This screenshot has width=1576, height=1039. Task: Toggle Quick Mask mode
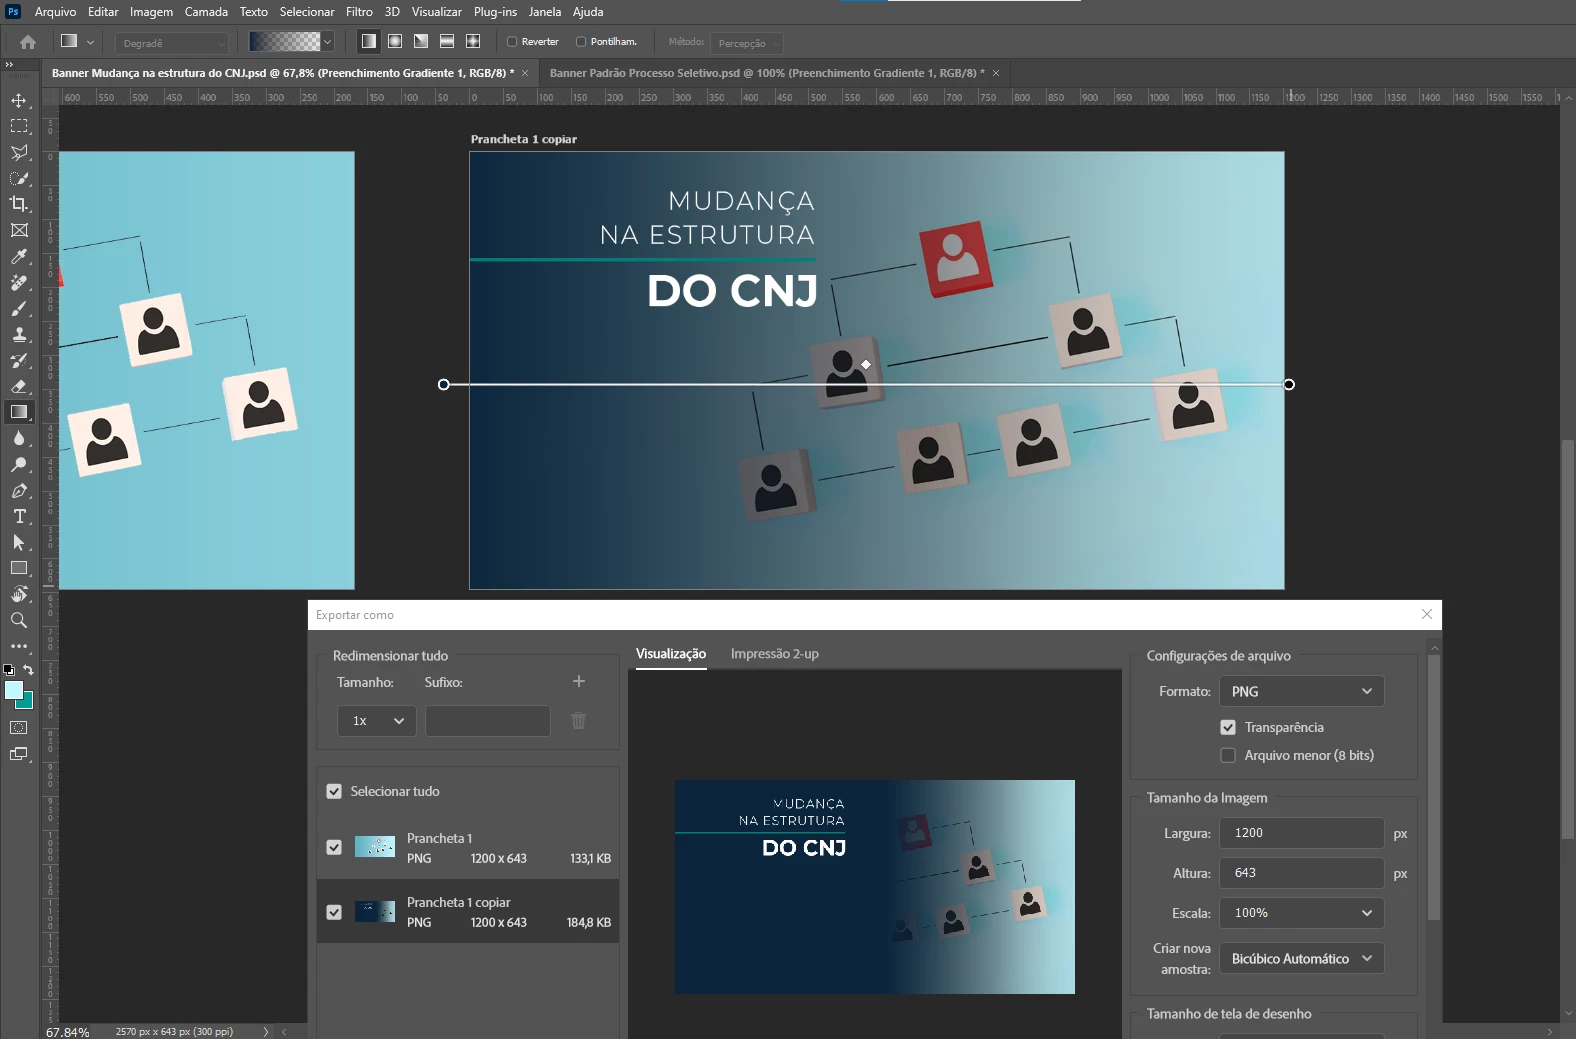19,727
